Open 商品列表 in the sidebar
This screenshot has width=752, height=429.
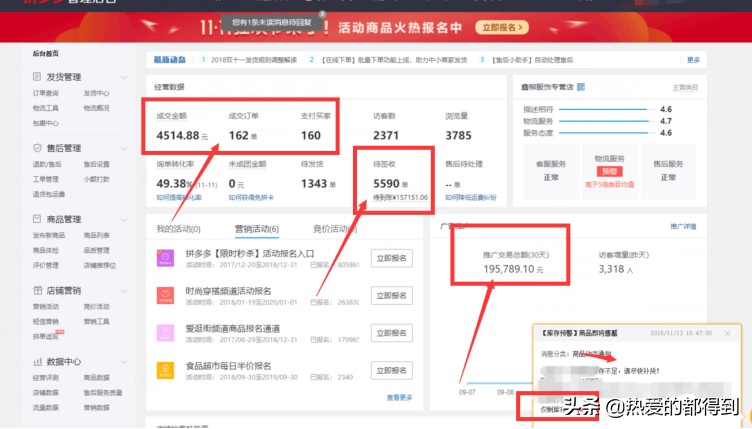coord(96,235)
